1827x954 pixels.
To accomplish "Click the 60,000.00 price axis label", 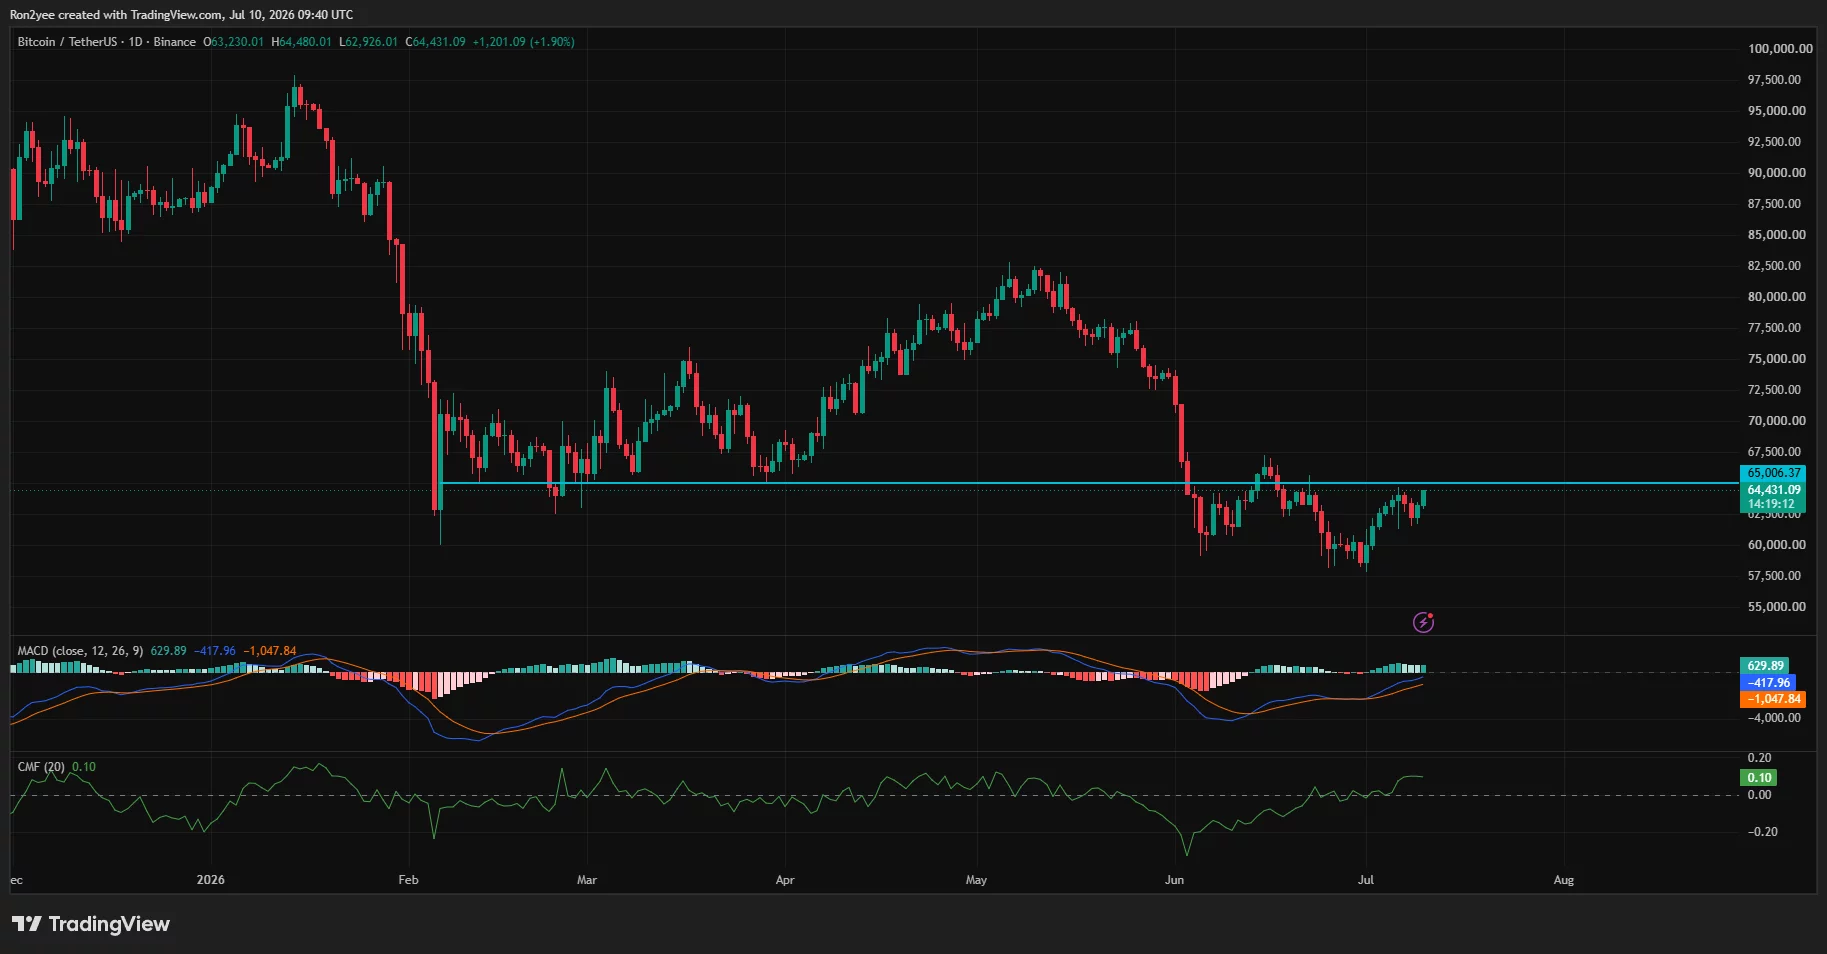I will [x=1776, y=545].
